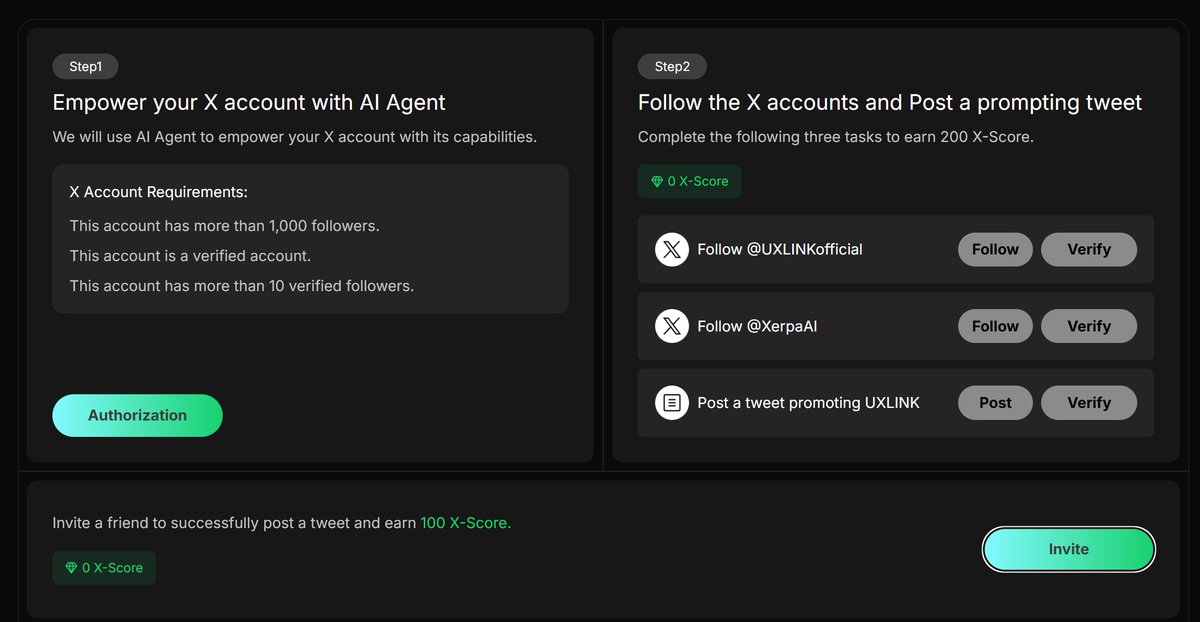The height and width of the screenshot is (622, 1200).
Task: Click the Step1 label badge
Action: pos(85,67)
